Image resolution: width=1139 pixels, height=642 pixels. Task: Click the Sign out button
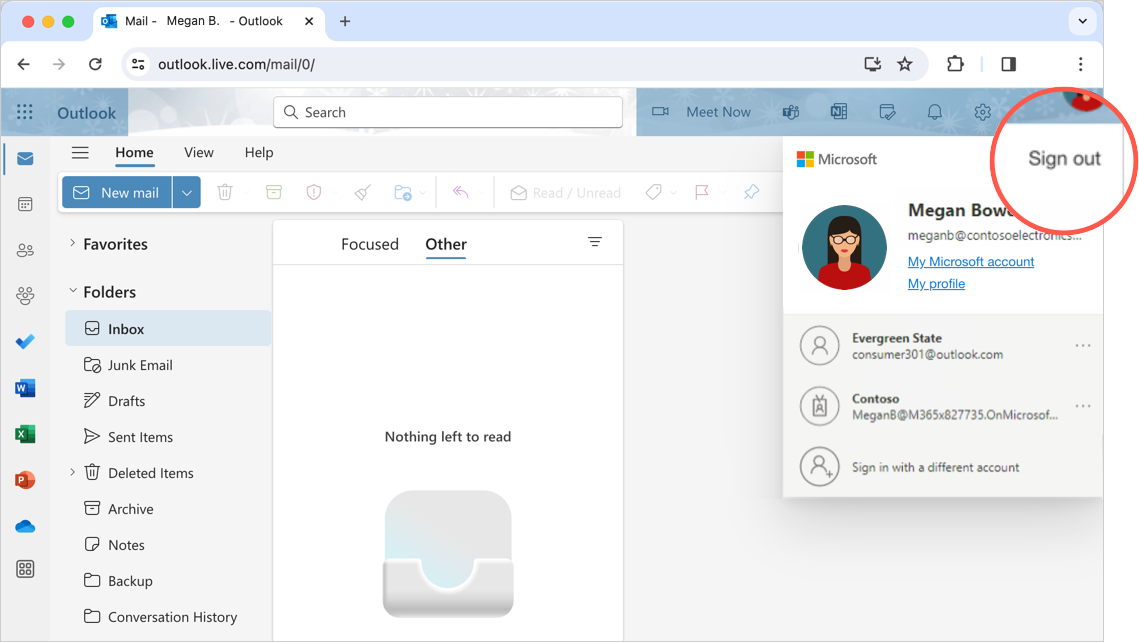1063,158
